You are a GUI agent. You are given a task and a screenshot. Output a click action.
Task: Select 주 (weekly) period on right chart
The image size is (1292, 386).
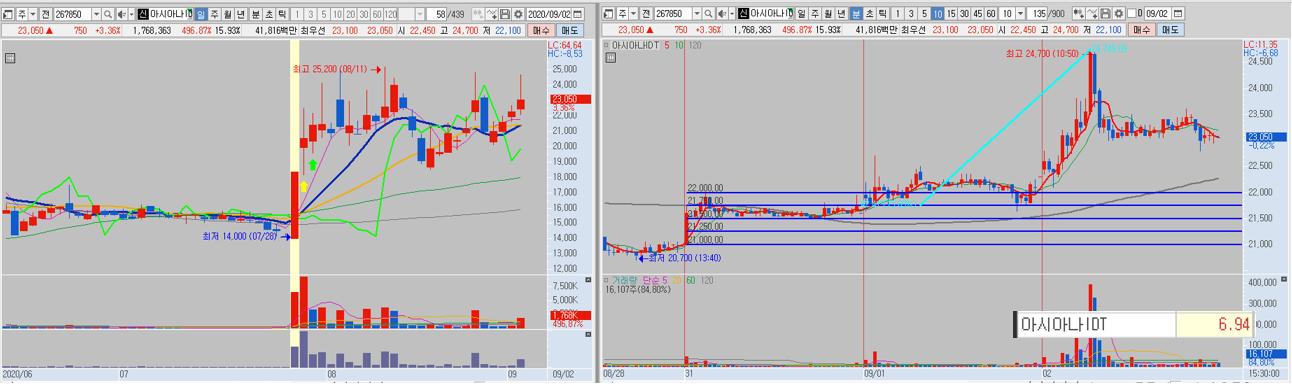[814, 14]
